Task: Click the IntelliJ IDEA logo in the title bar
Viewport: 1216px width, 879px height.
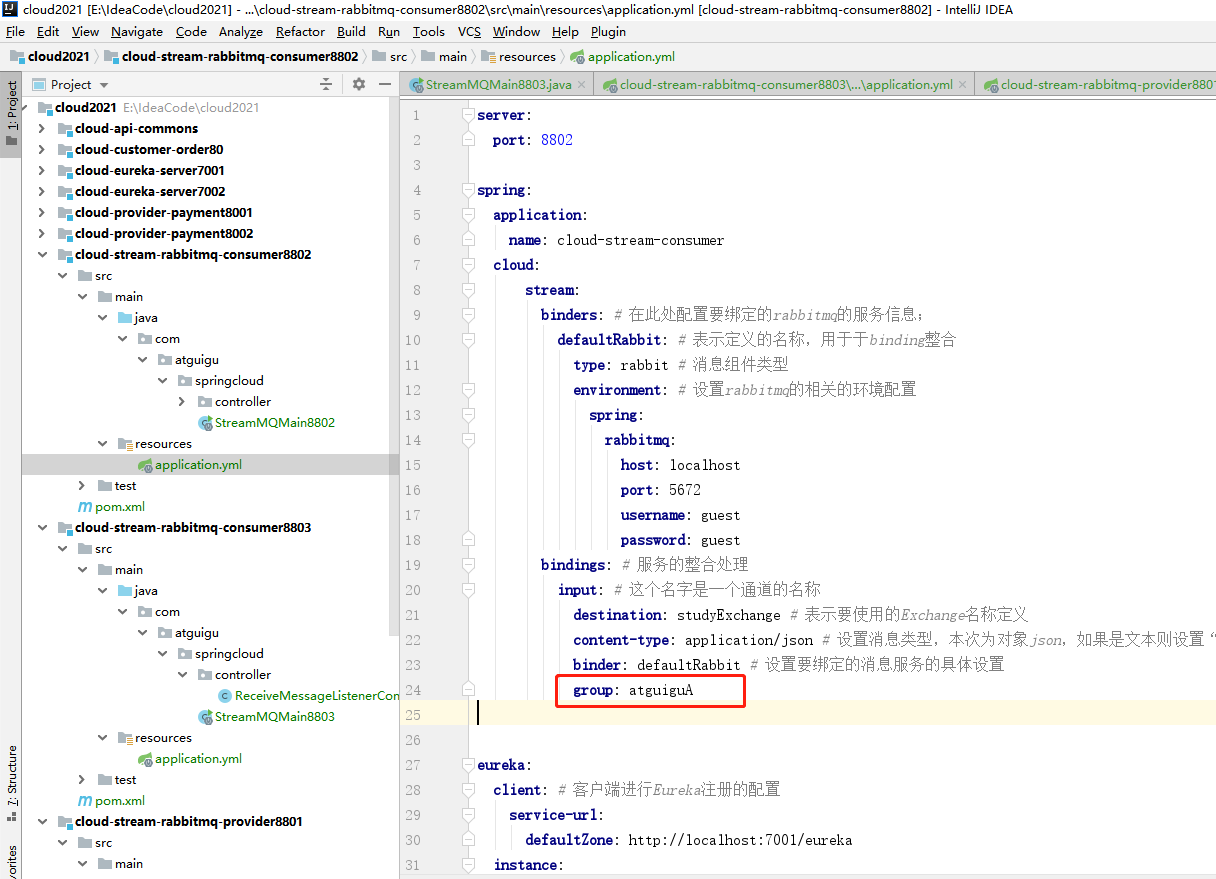Action: tap(10, 10)
